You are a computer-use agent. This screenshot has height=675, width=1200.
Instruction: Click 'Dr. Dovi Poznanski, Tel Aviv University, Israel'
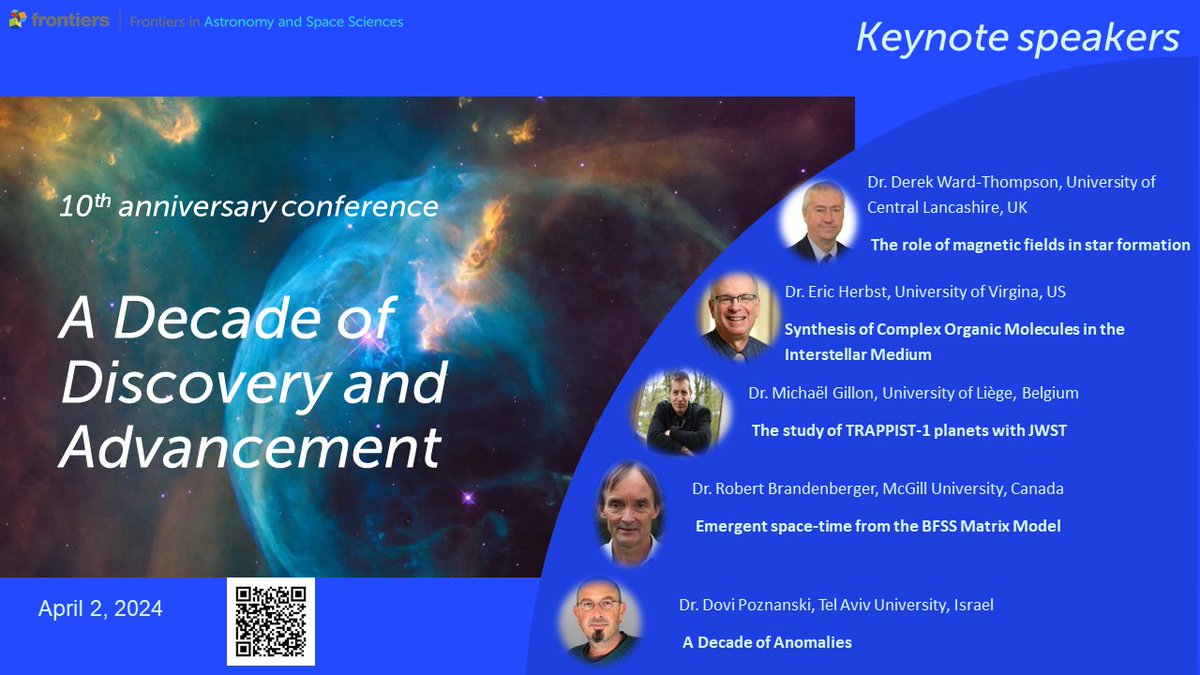tap(836, 605)
